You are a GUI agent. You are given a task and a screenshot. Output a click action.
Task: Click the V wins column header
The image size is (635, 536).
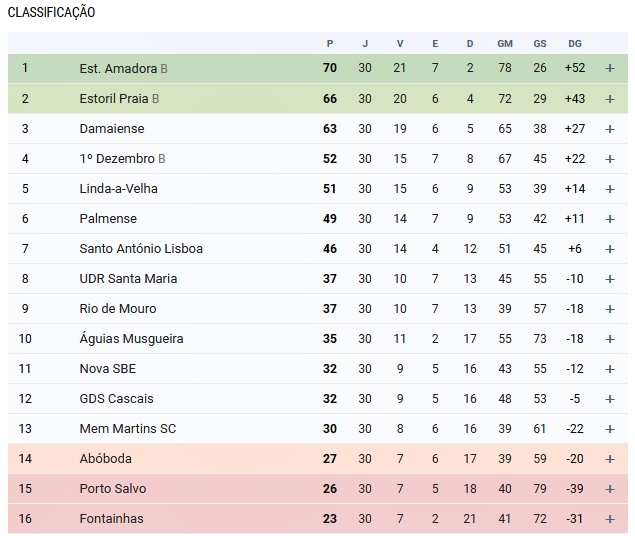tap(400, 43)
